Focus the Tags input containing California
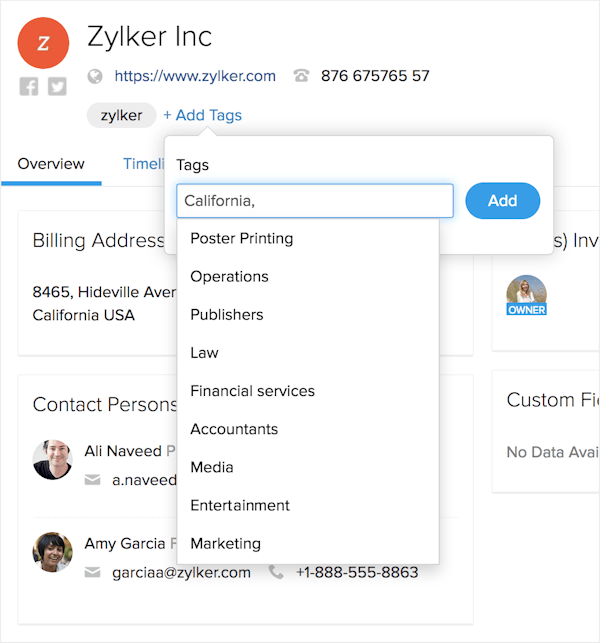600x643 pixels. (315, 201)
